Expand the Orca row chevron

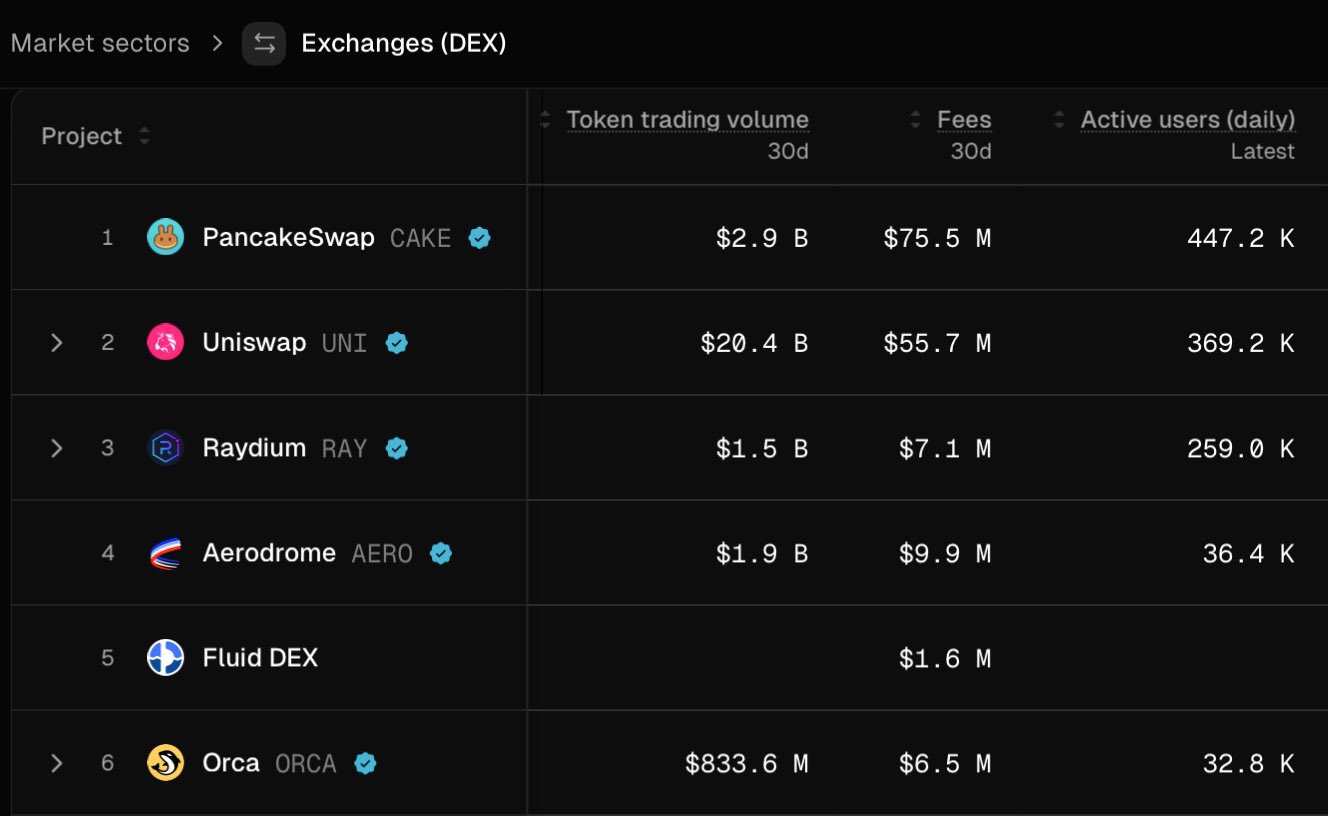57,763
